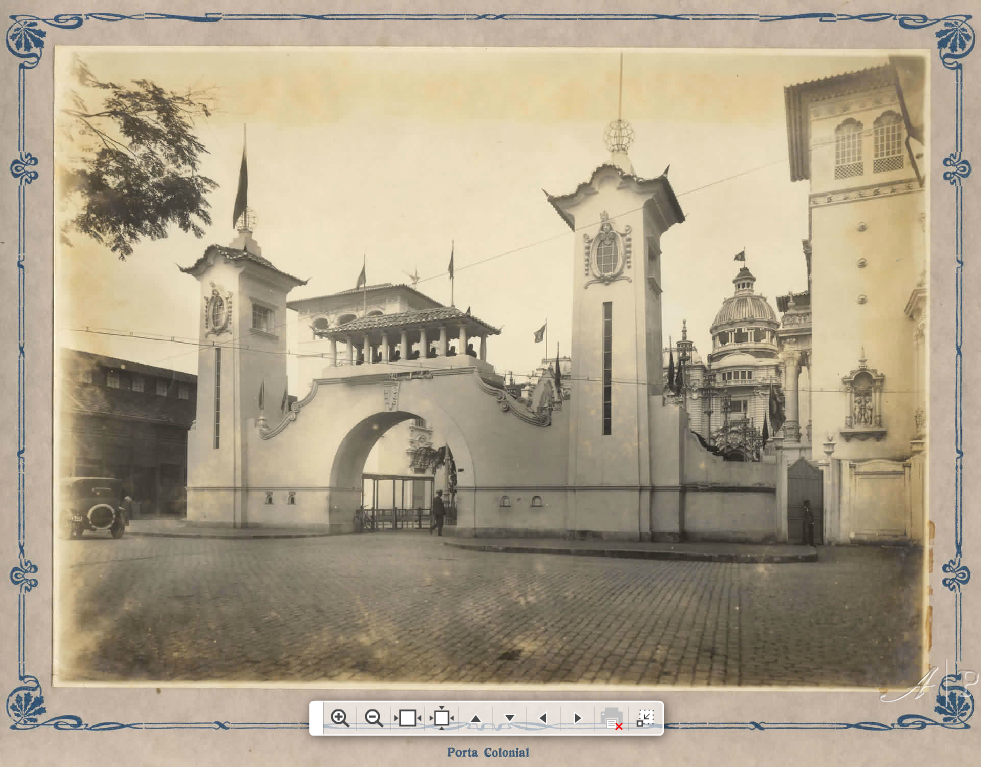Fit image to width button
The height and width of the screenshot is (767, 981).
tap(407, 718)
